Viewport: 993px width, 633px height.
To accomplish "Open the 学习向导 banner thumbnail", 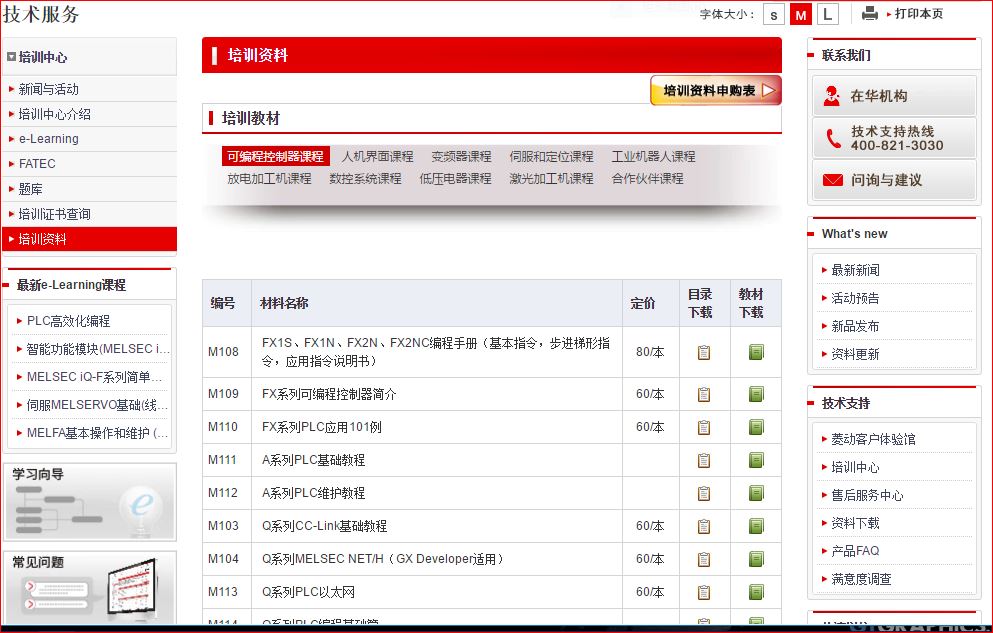I will (89, 502).
